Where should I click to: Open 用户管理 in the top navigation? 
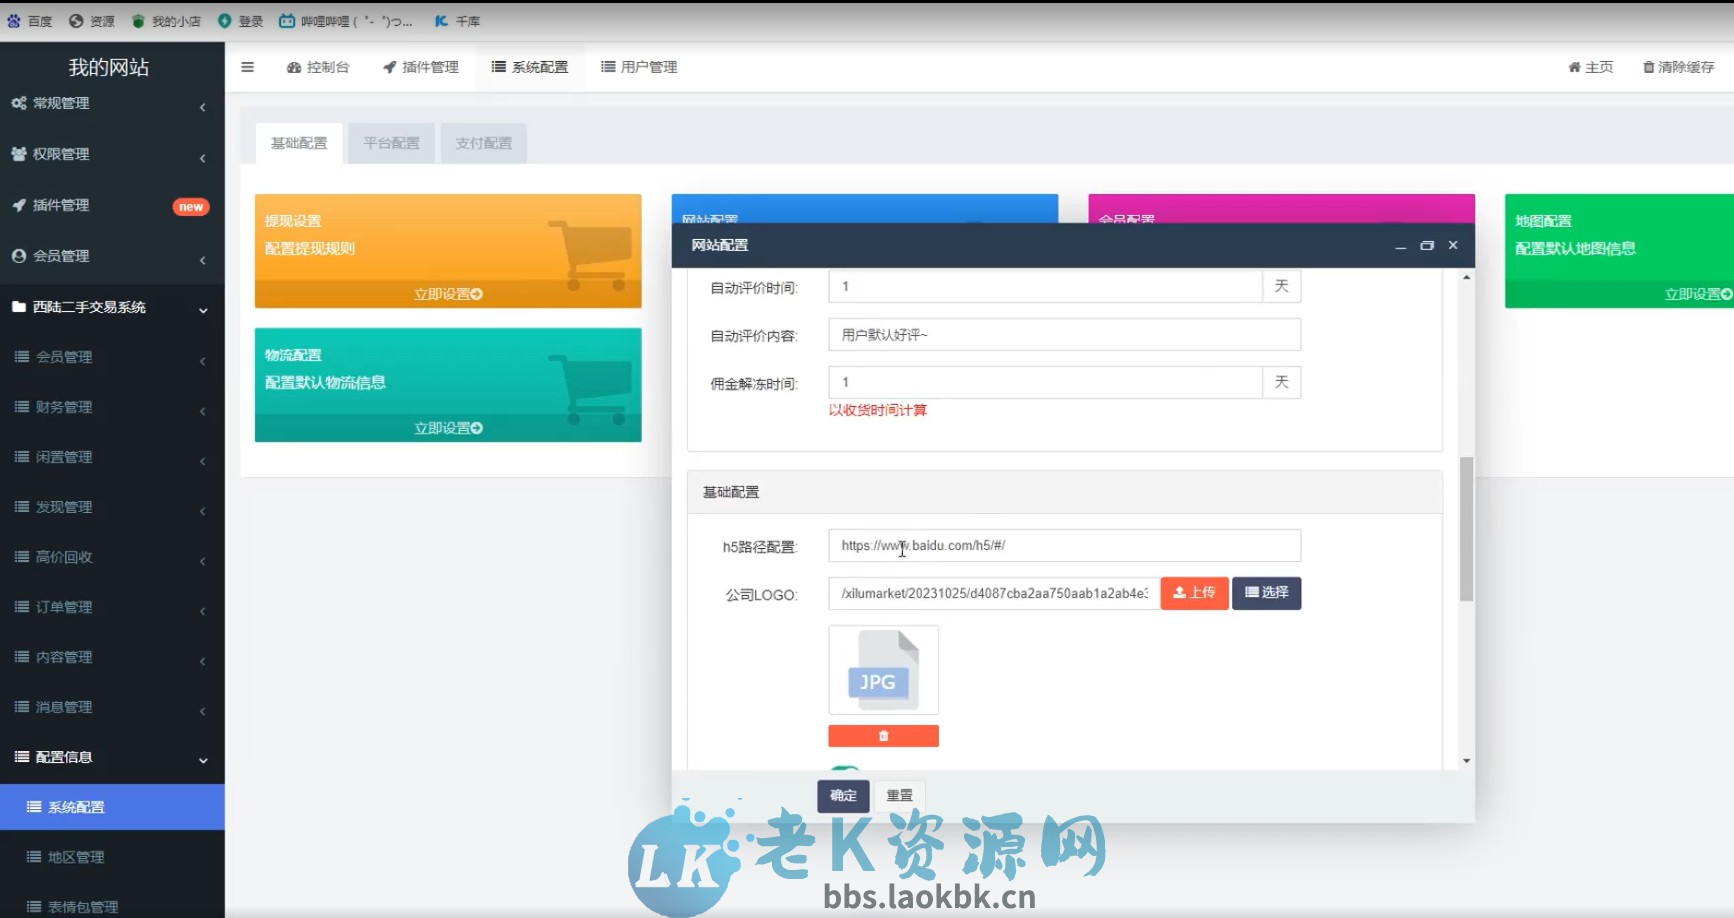638,67
